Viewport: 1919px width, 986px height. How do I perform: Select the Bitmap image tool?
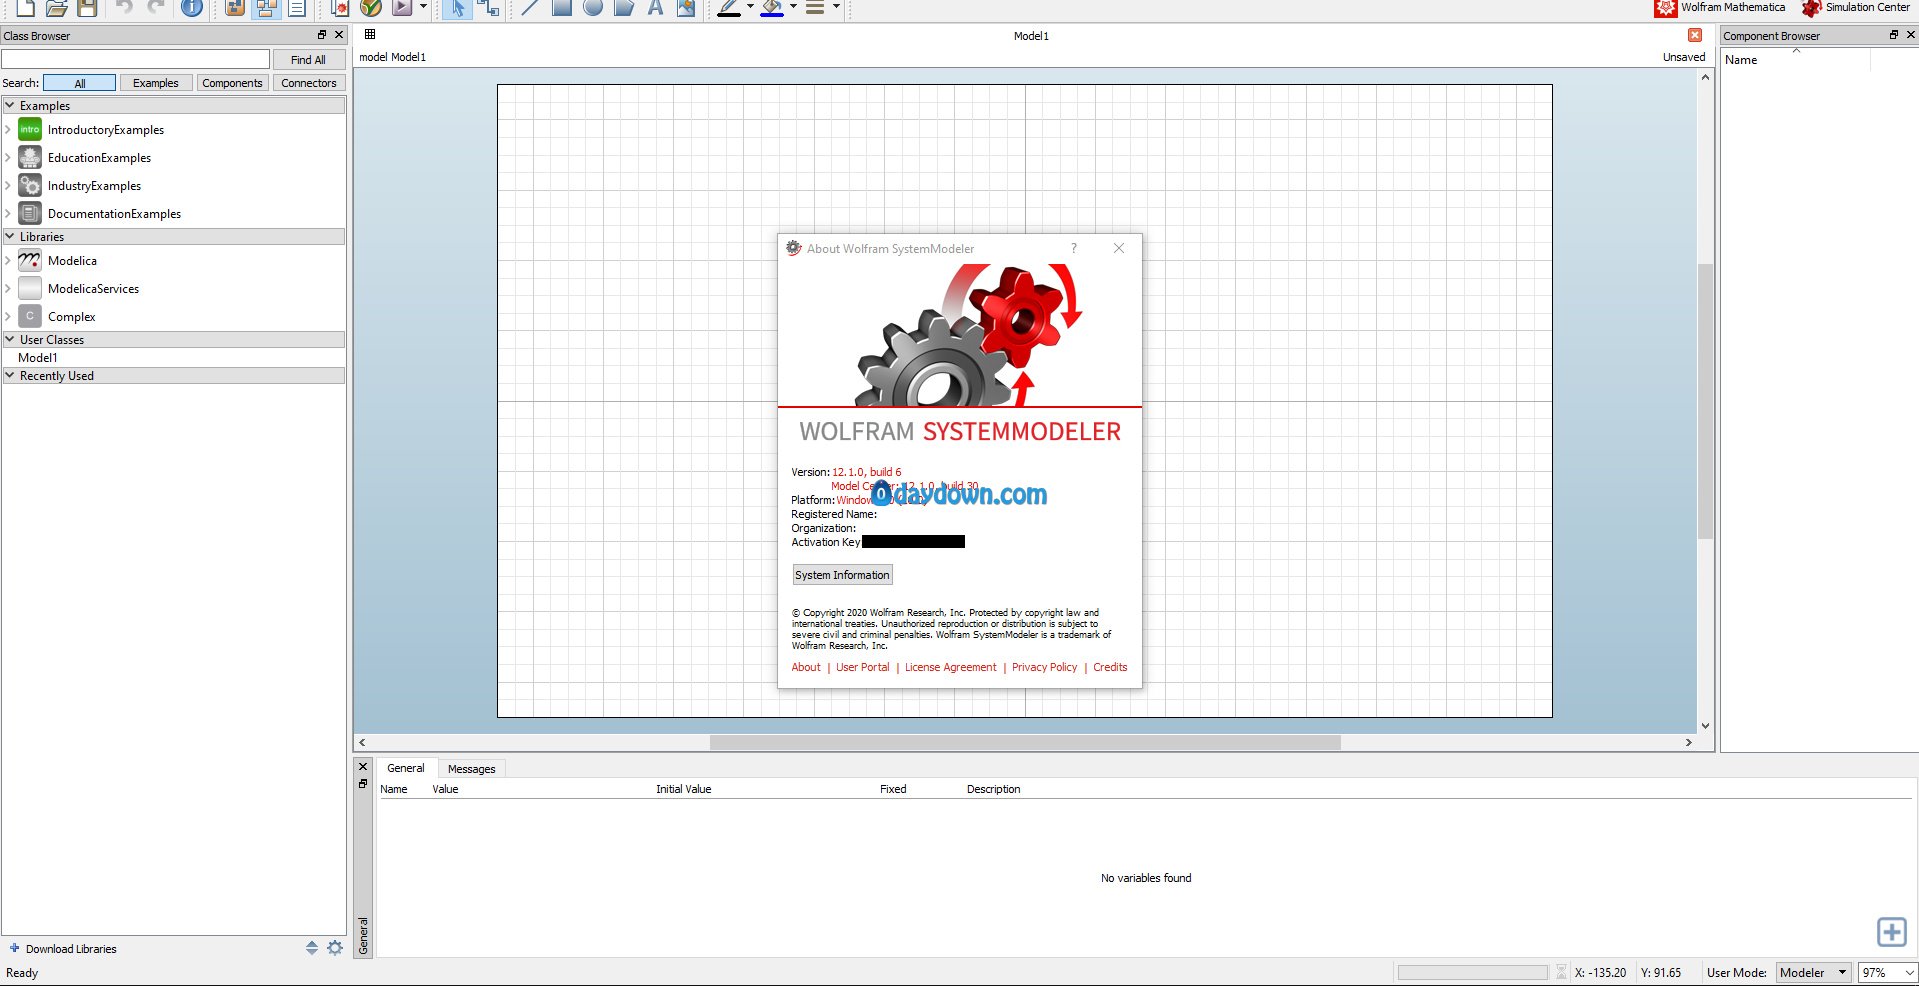[686, 8]
